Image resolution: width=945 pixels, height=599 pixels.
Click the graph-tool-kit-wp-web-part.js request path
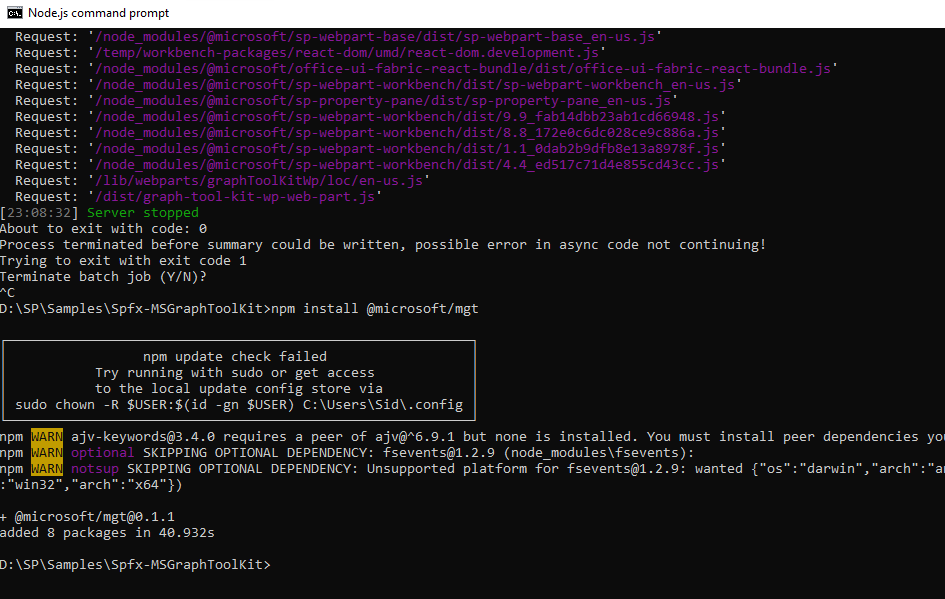pos(236,196)
